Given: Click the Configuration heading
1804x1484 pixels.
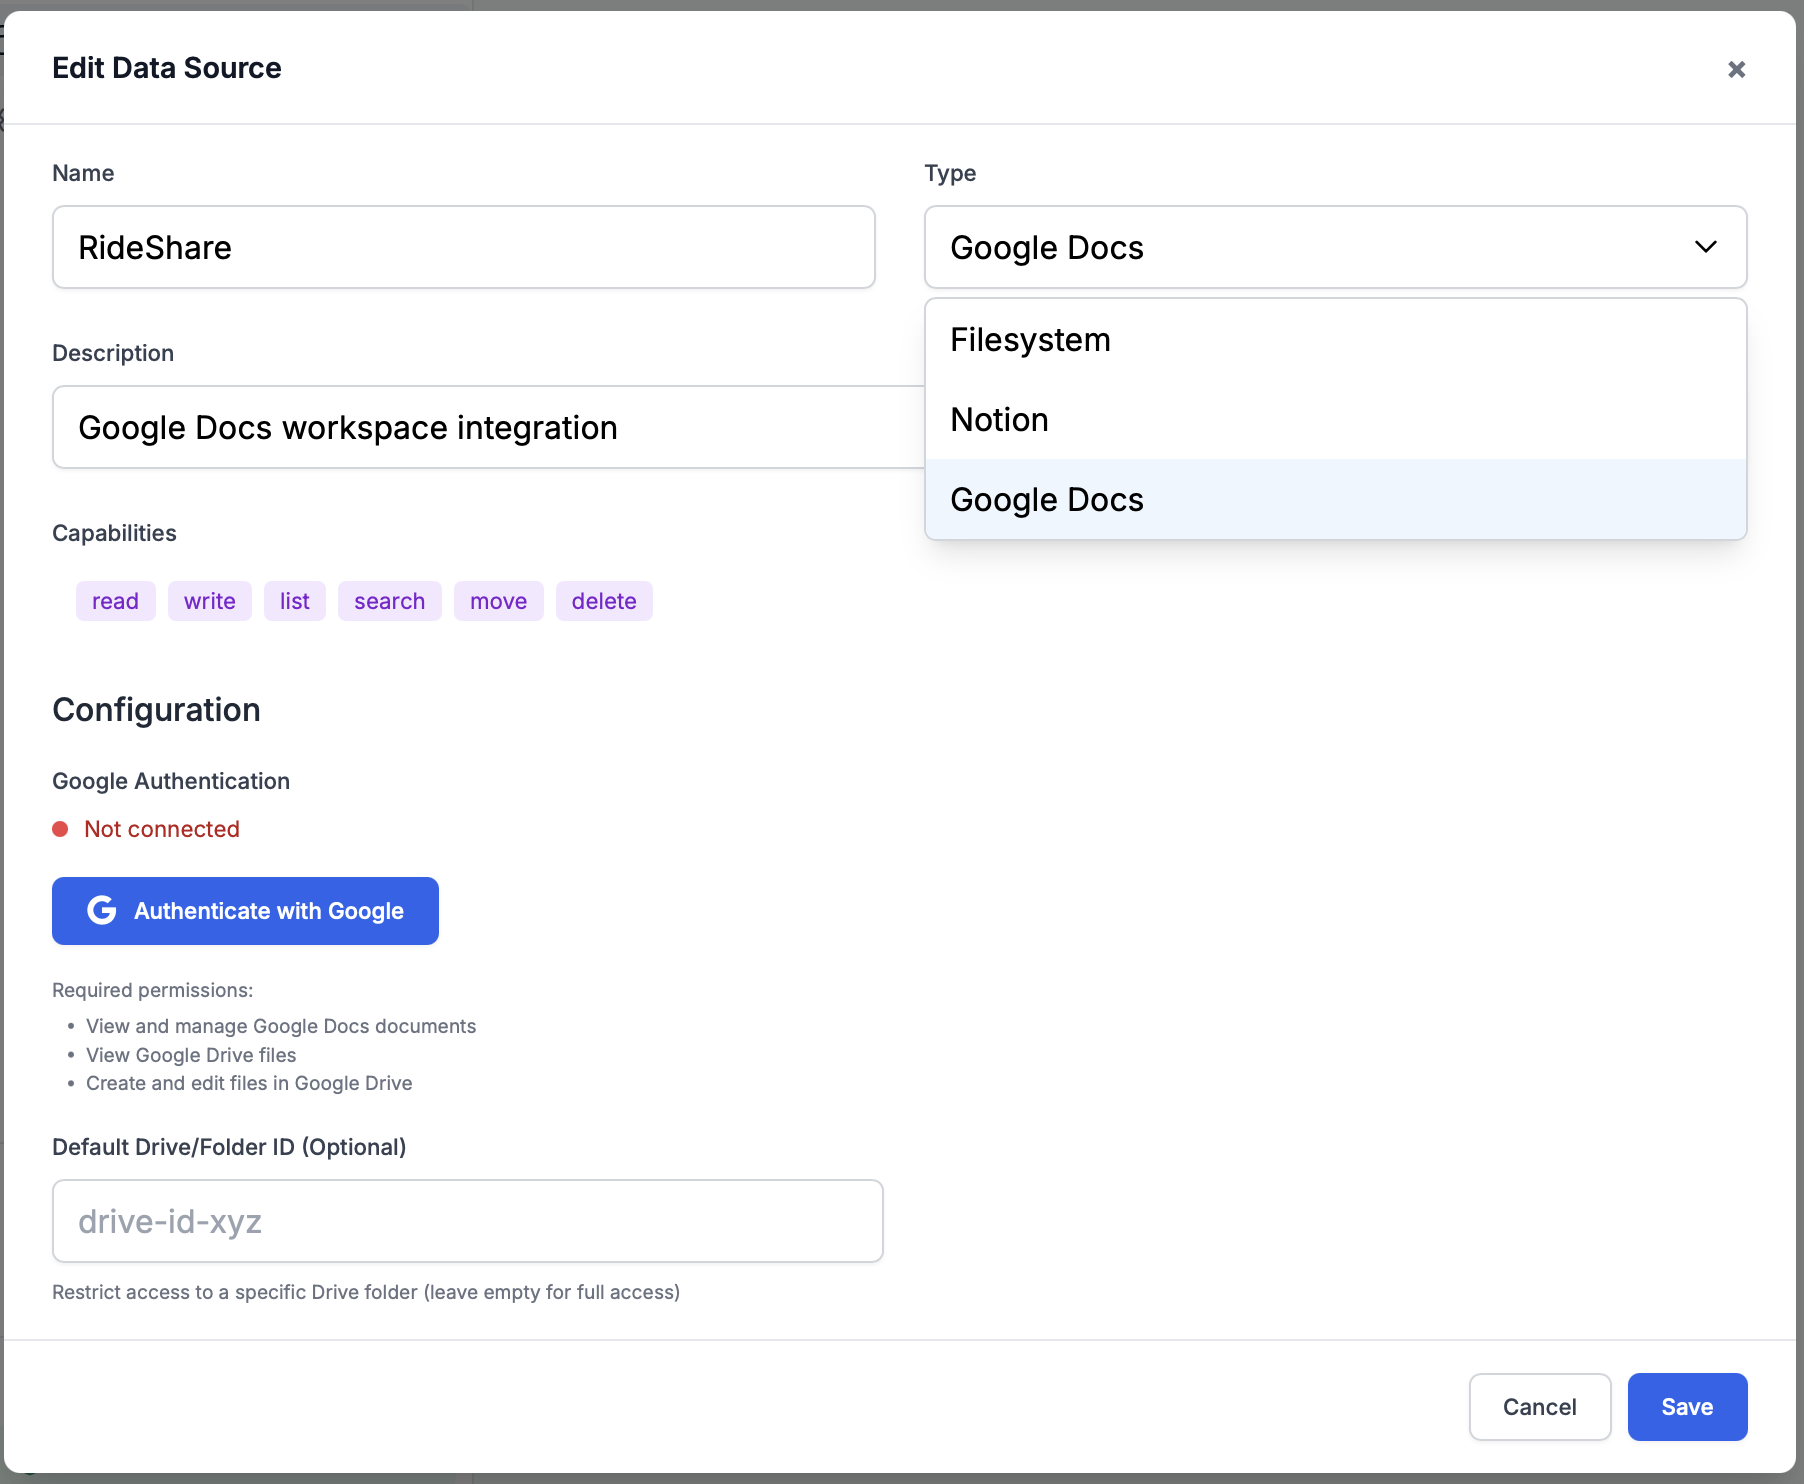Looking at the screenshot, I should coord(156,710).
